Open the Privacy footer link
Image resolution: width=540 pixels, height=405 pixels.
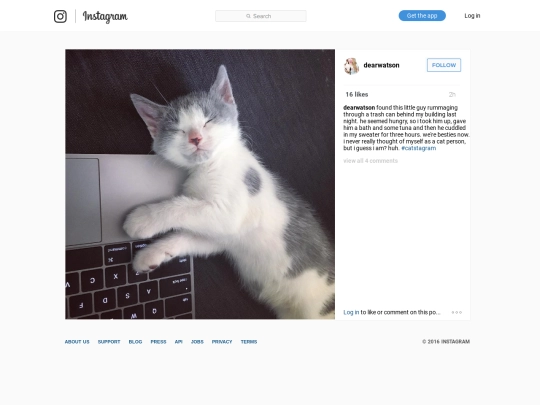tap(222, 342)
